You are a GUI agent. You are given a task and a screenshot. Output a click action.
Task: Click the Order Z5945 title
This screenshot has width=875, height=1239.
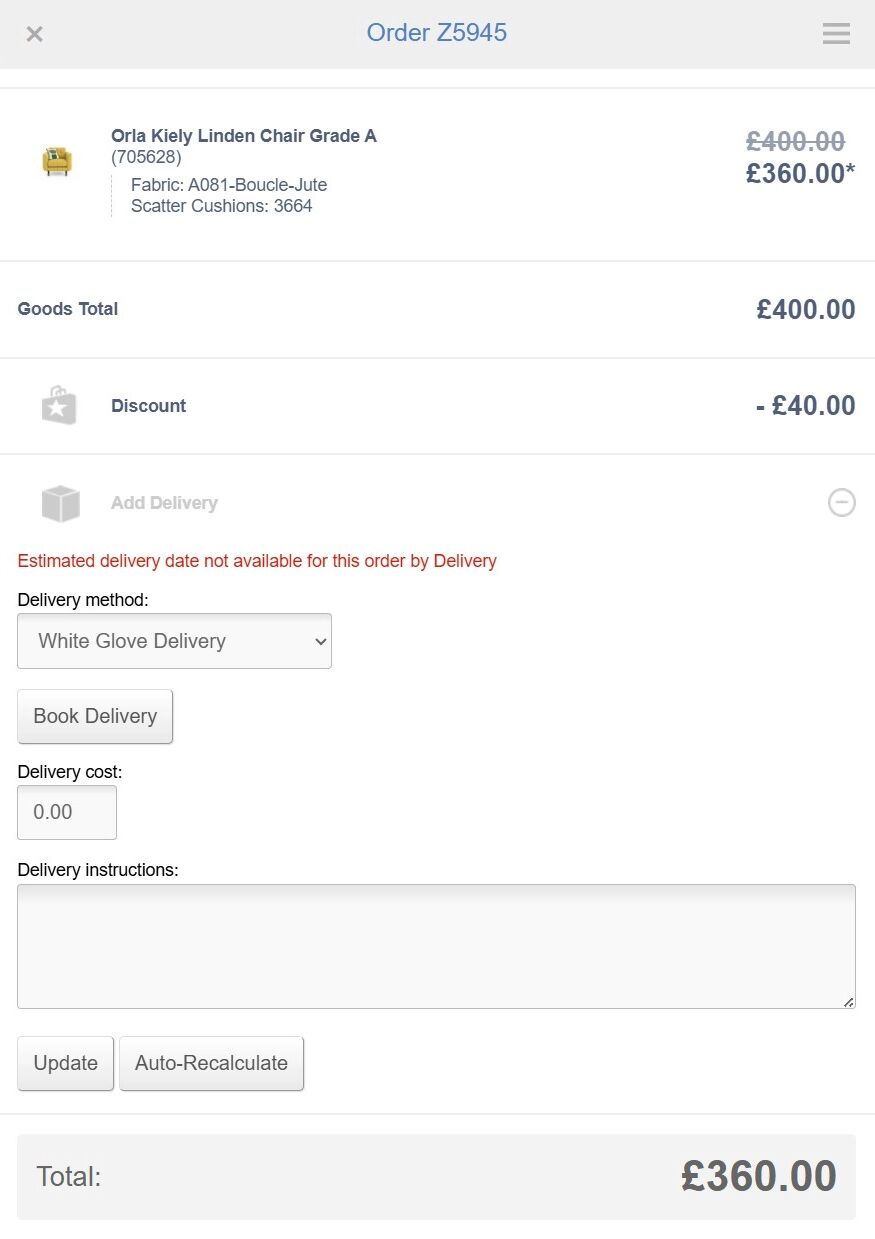(x=436, y=33)
